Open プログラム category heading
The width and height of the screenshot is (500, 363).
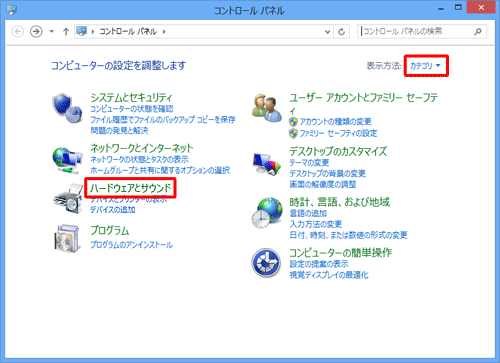coord(110,230)
